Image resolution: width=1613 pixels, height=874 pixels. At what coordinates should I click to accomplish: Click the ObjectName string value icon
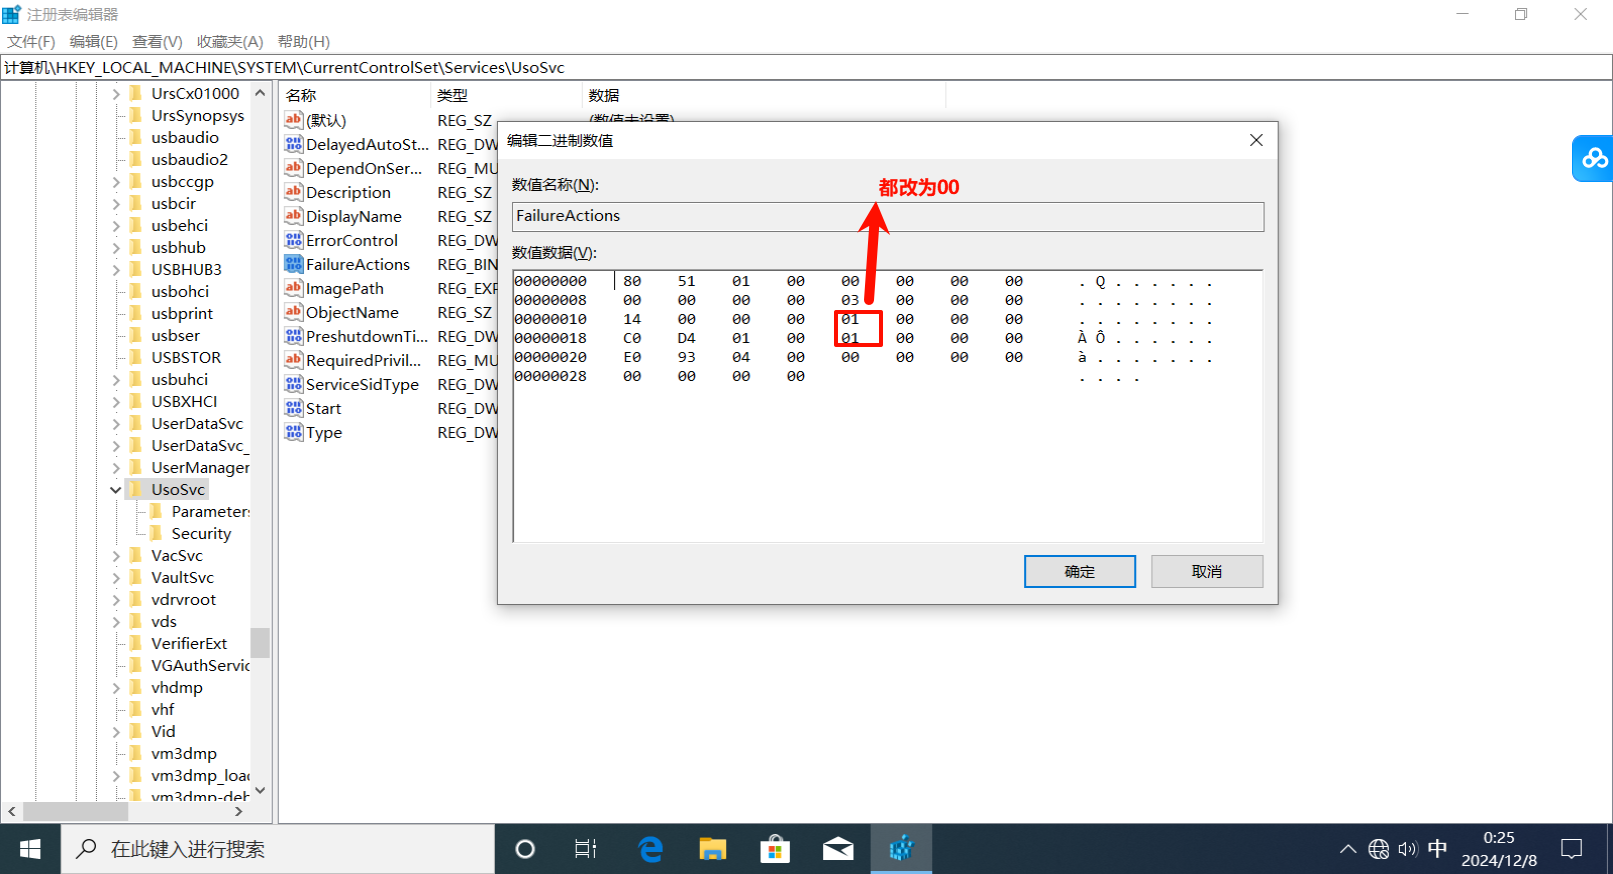coord(293,312)
